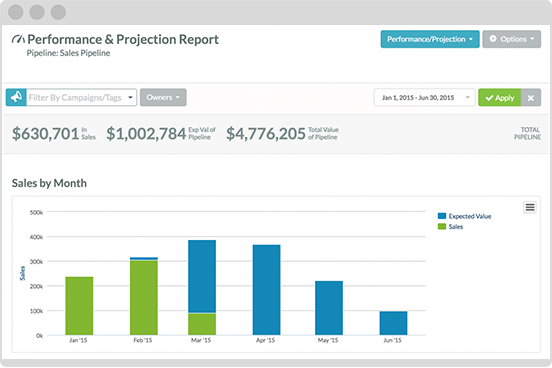Clear the date filter with X button

pos(531,98)
